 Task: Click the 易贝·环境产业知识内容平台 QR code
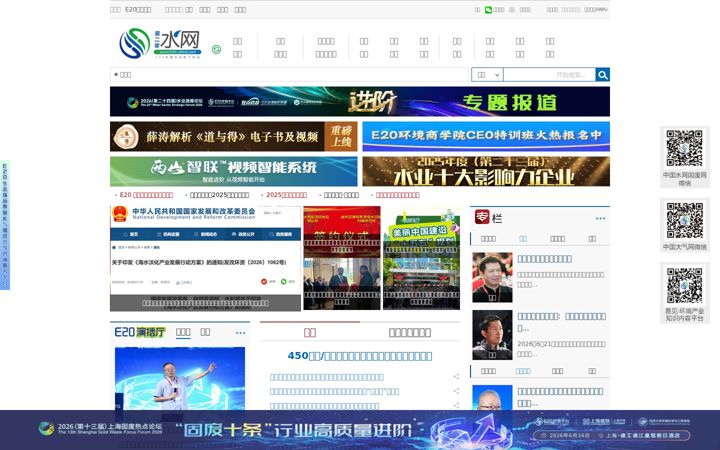click(685, 285)
